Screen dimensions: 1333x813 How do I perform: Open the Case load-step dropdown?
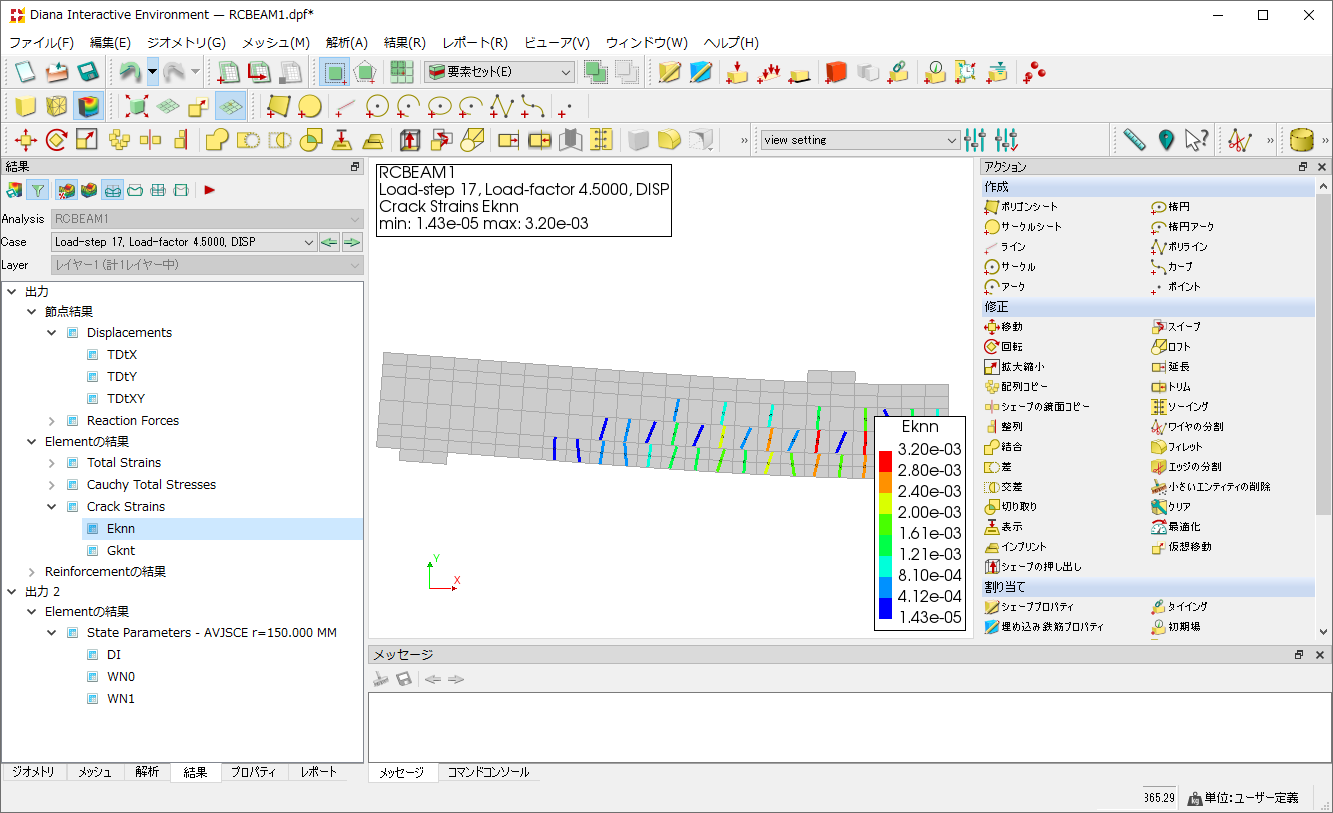click(184, 242)
